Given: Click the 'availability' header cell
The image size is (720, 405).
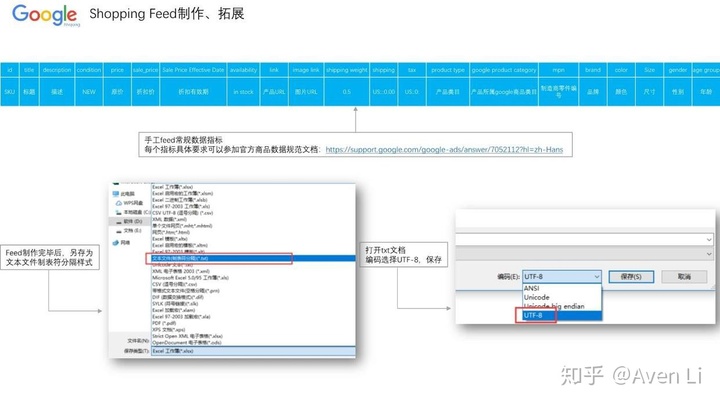Looking at the screenshot, I should click(243, 70).
